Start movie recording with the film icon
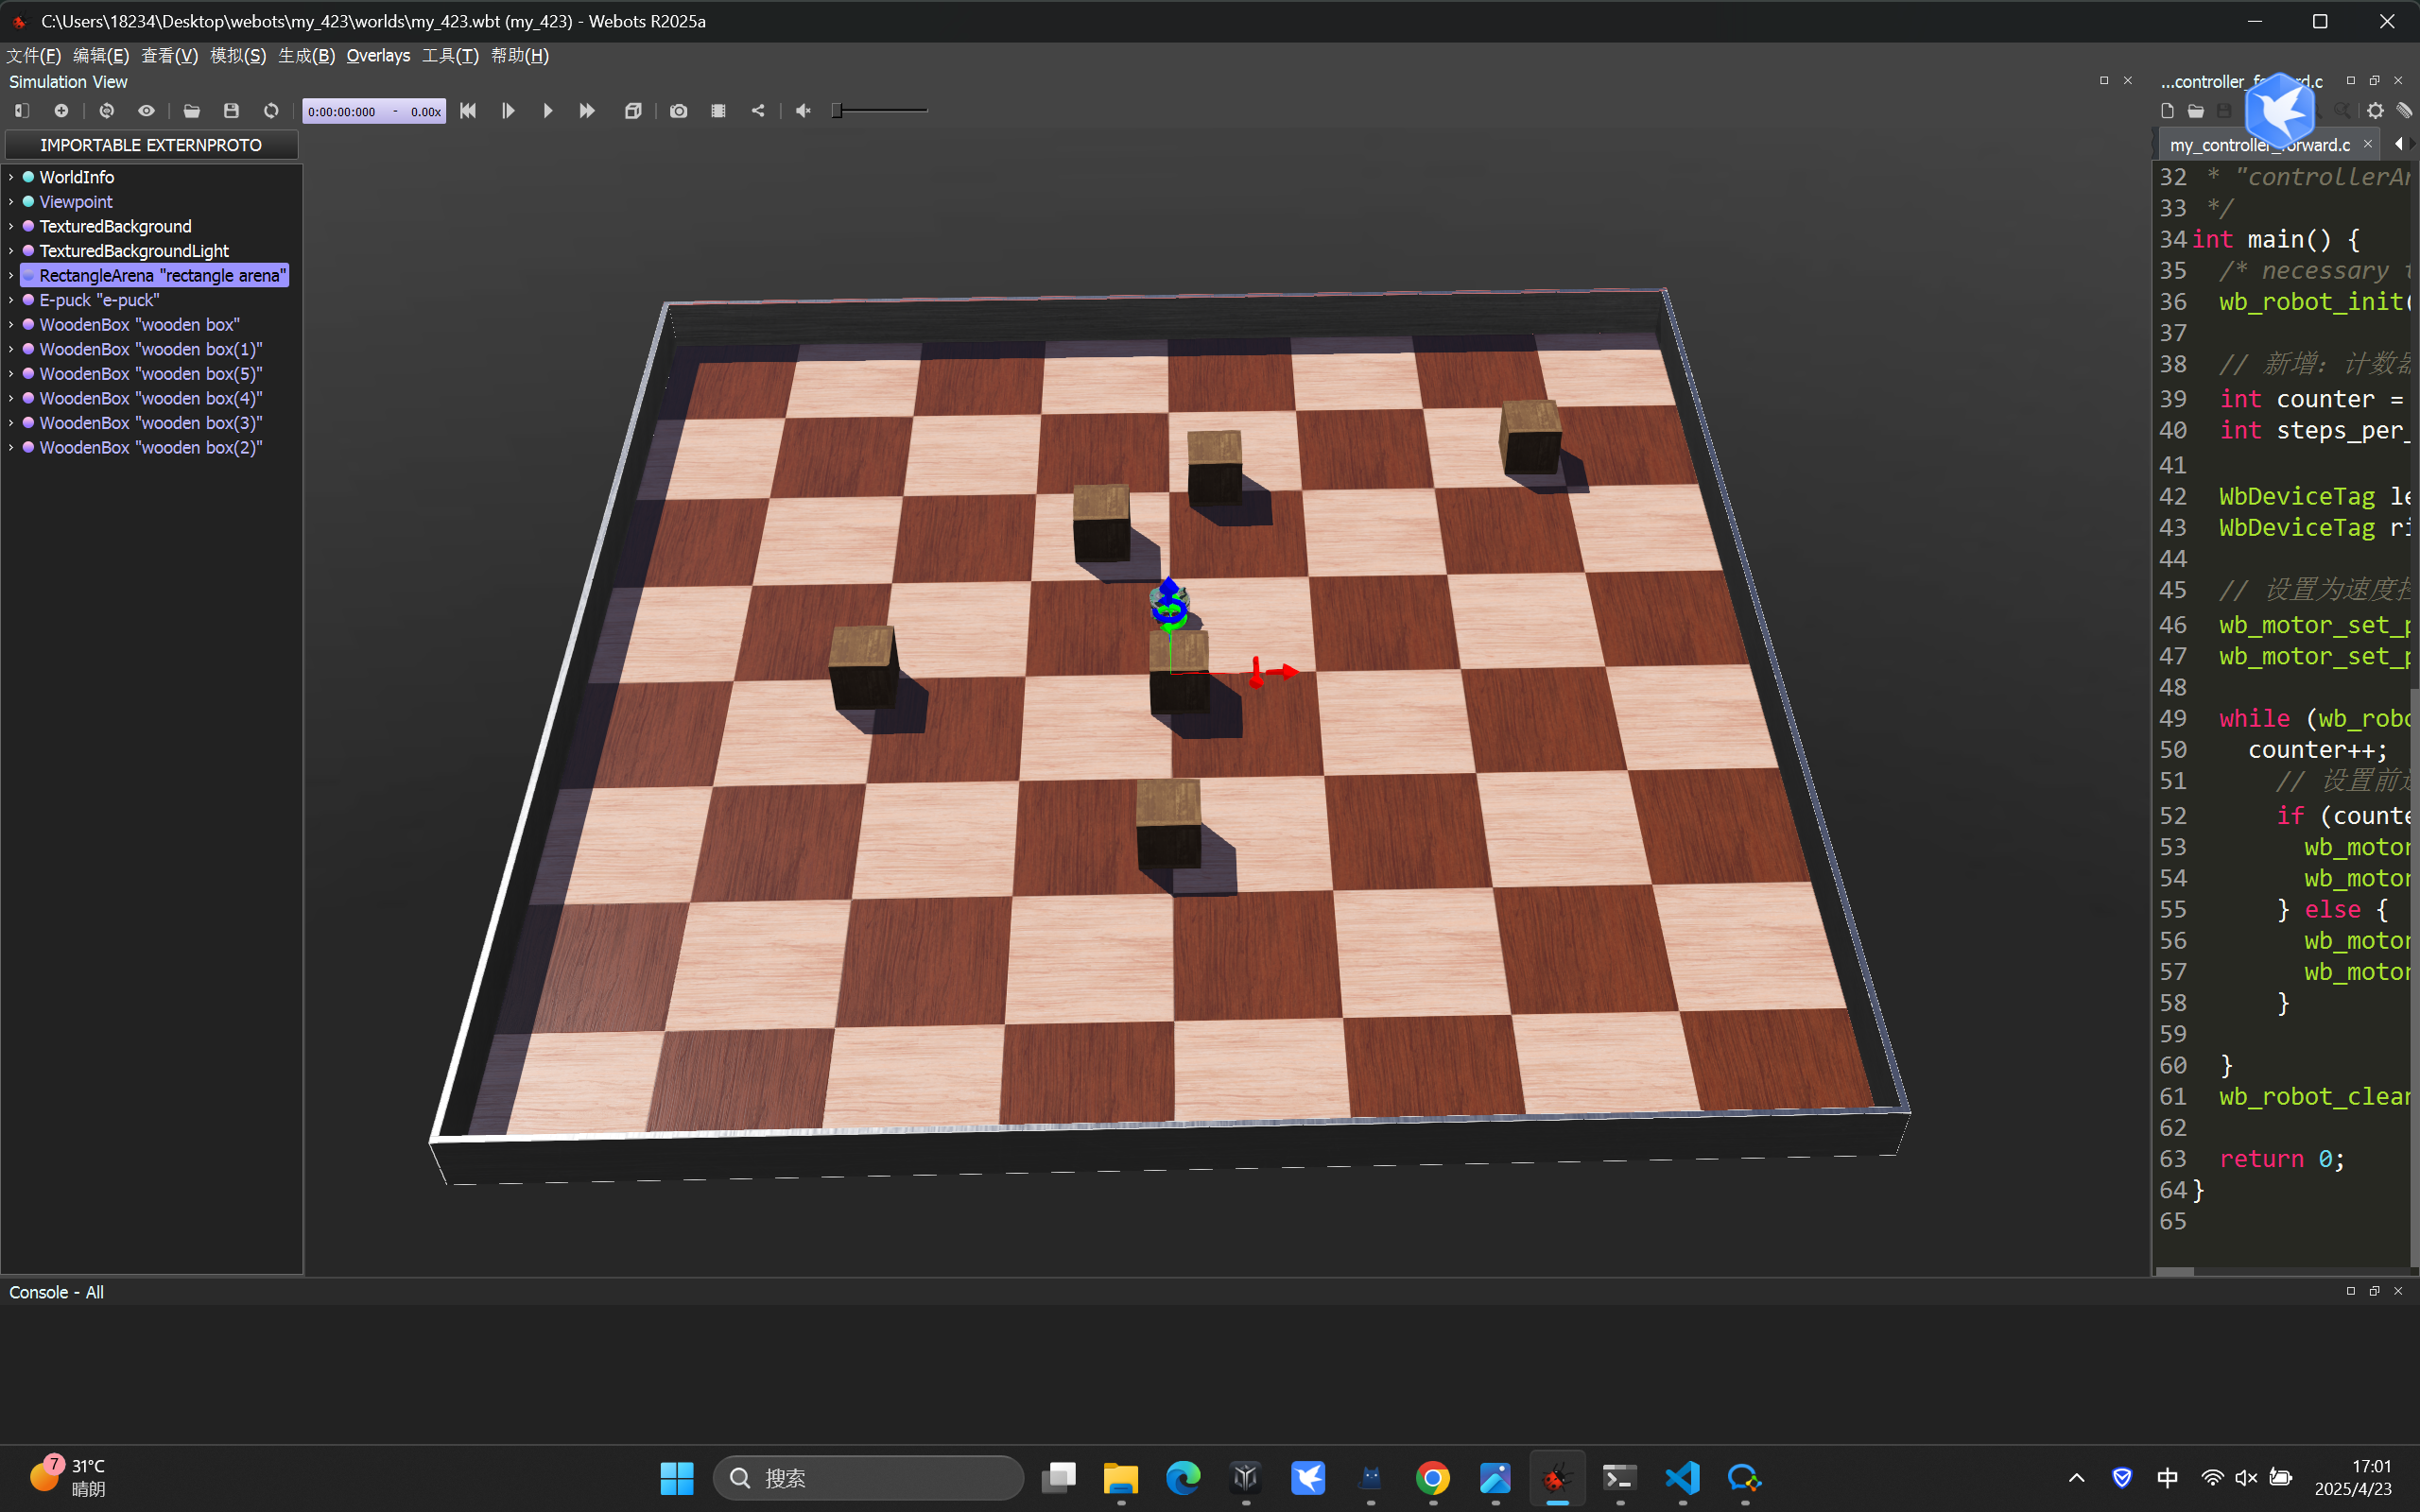This screenshot has width=2420, height=1512. [718, 111]
